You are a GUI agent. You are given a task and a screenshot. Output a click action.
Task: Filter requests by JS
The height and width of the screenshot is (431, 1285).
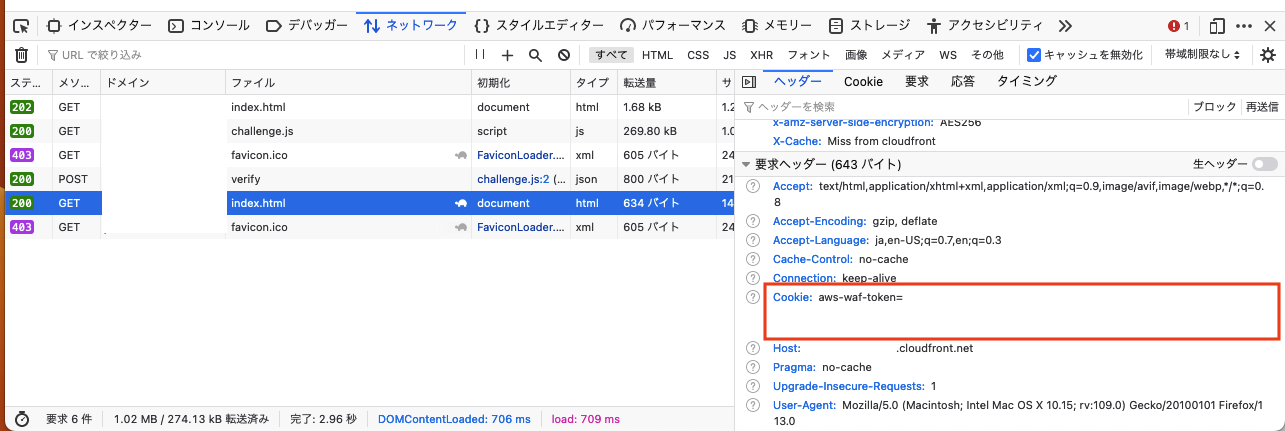[729, 55]
